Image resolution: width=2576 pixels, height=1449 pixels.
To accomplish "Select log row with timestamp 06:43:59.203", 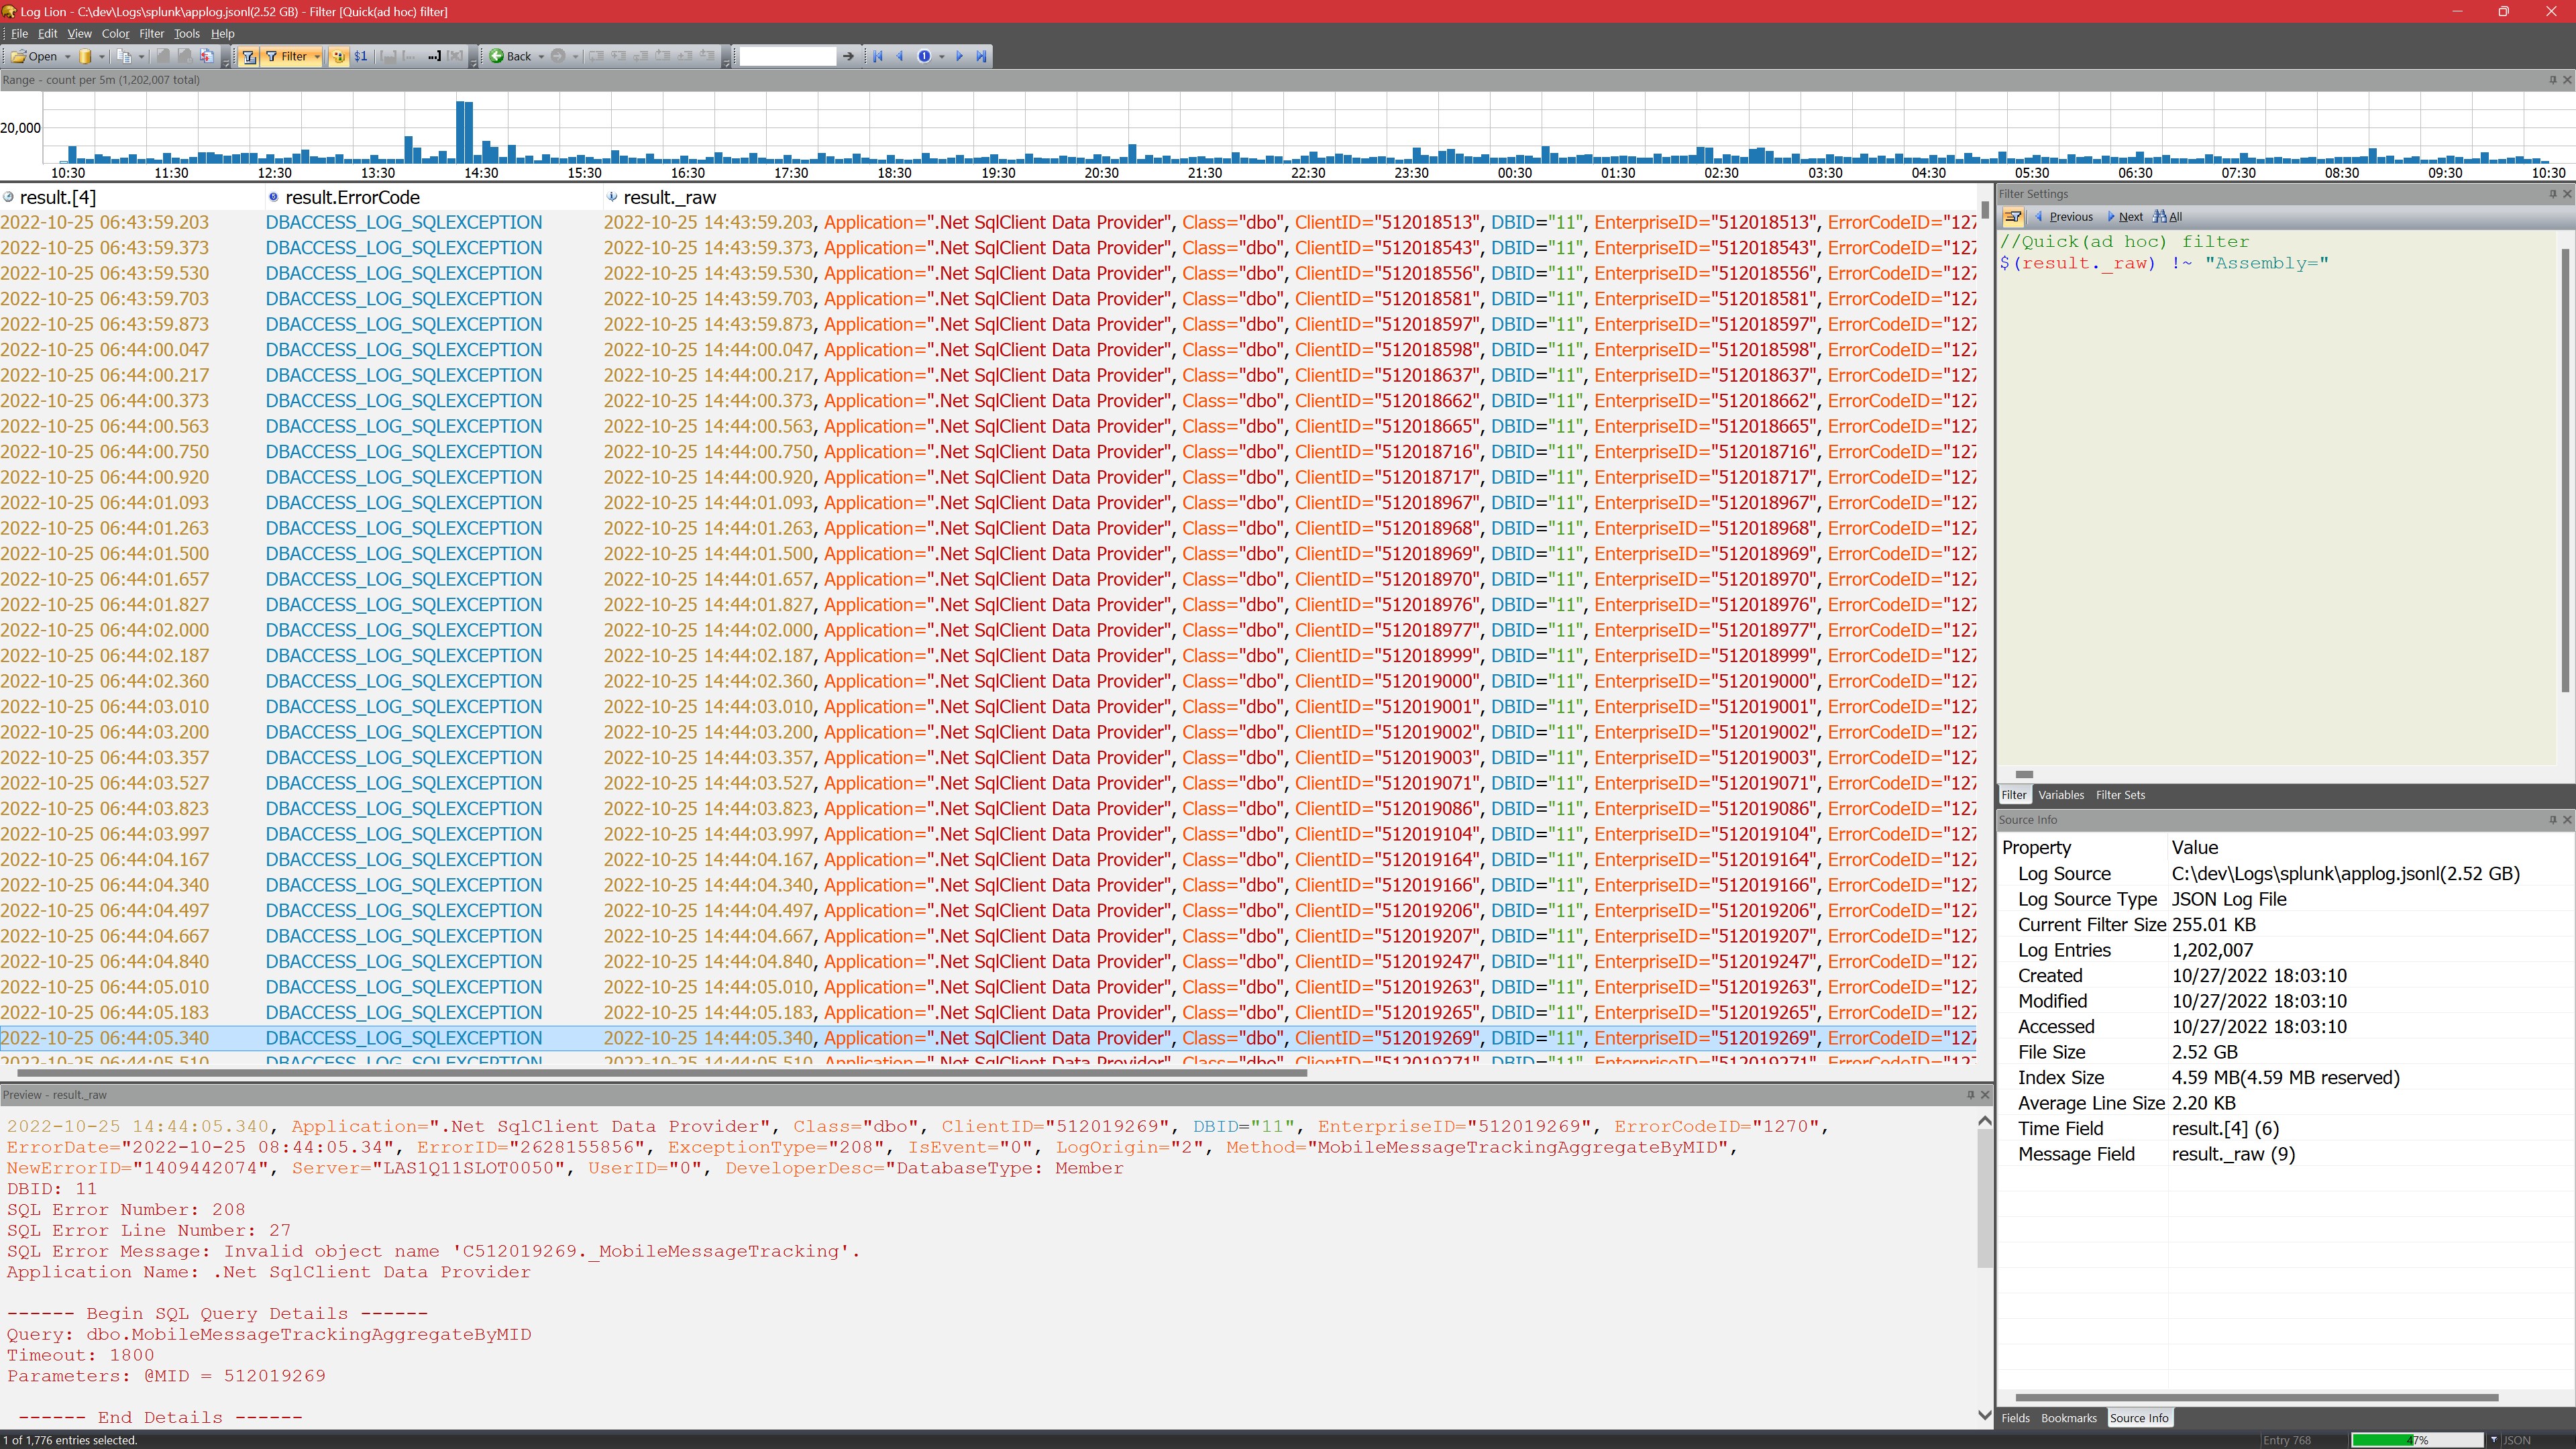I will (x=988, y=222).
